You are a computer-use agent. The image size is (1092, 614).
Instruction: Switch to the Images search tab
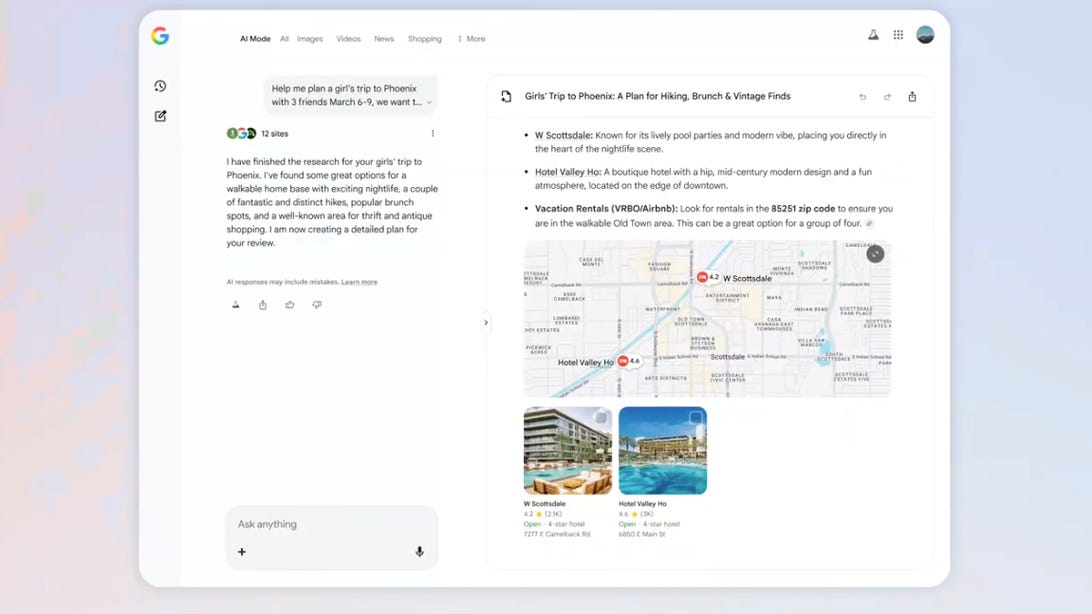[x=310, y=38]
